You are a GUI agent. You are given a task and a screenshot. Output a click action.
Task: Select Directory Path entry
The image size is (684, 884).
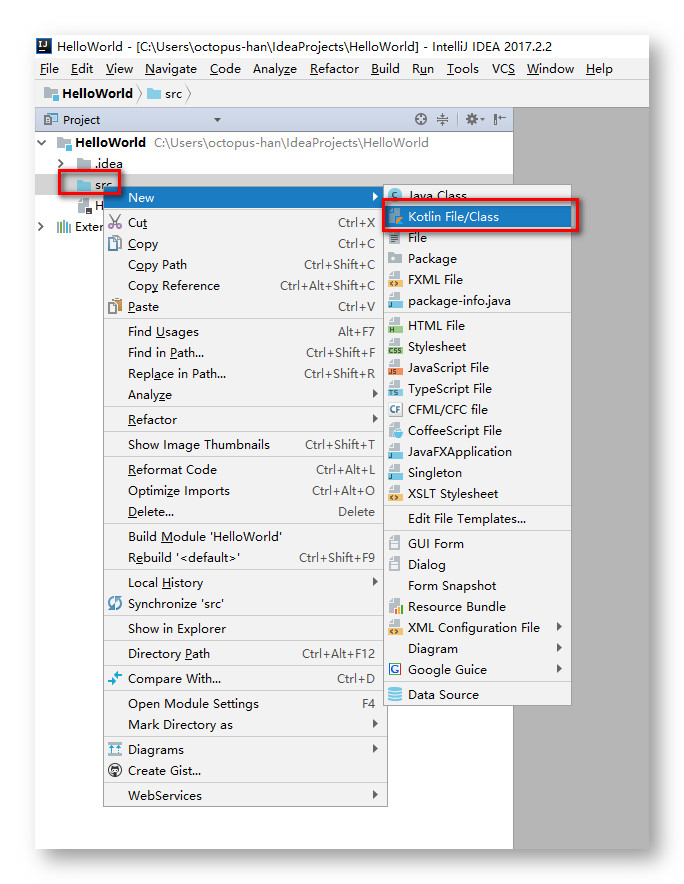(244, 653)
